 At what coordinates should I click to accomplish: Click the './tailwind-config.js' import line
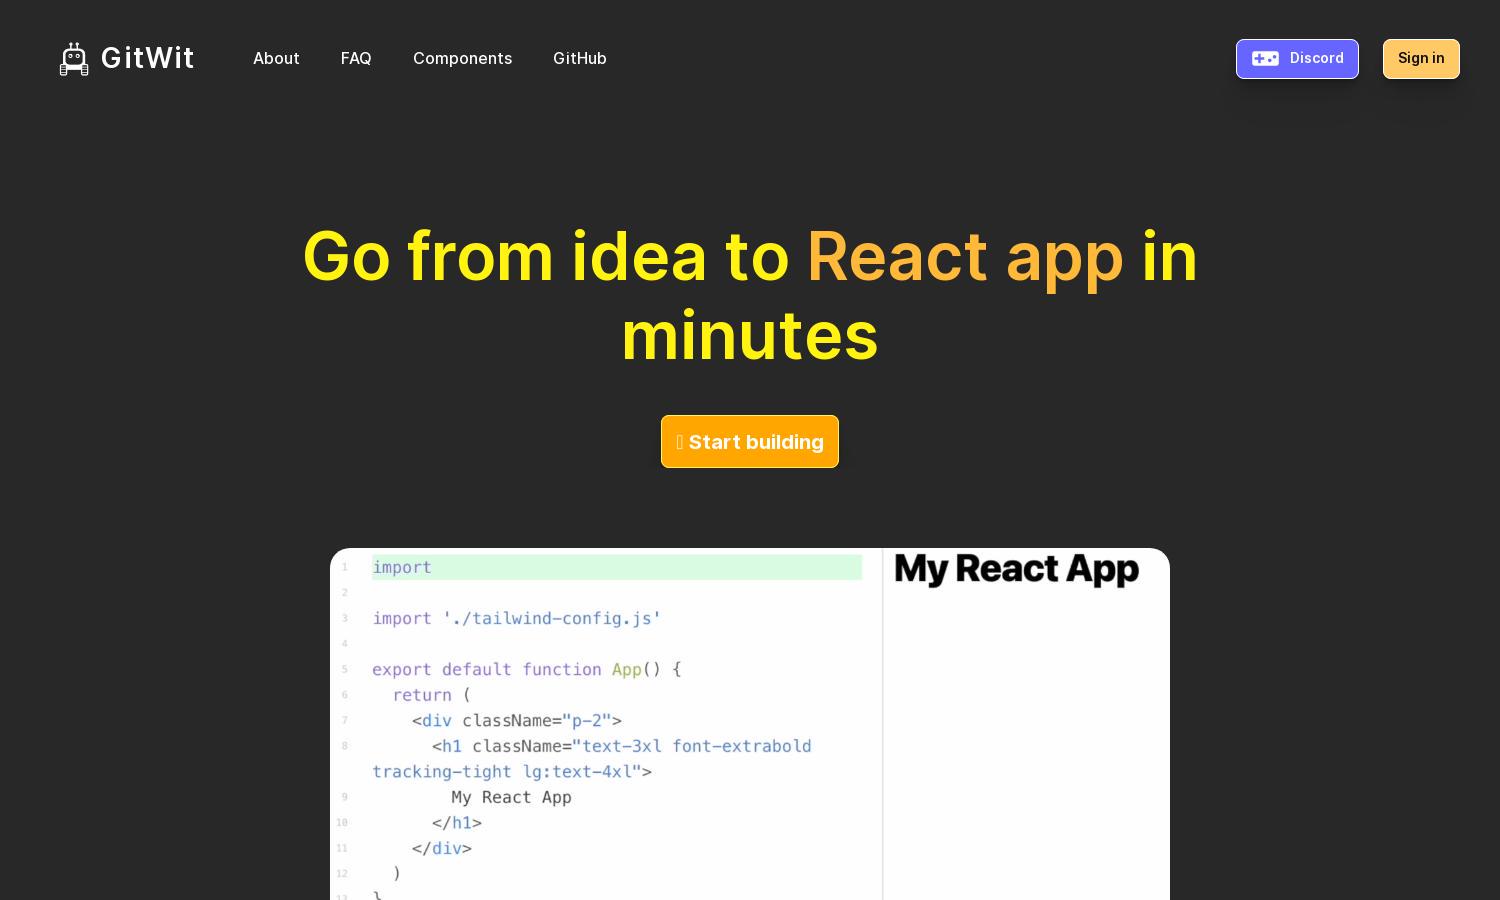[x=517, y=618]
